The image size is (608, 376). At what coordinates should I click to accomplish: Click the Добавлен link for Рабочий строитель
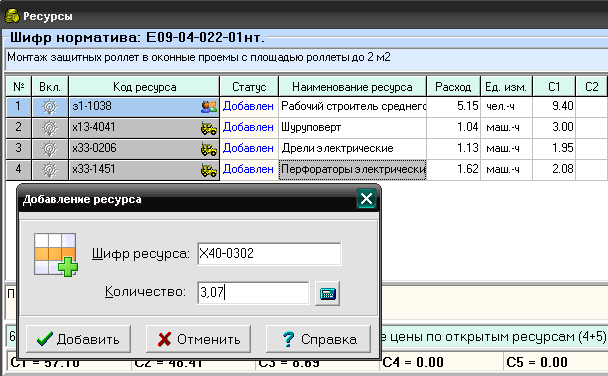248,106
